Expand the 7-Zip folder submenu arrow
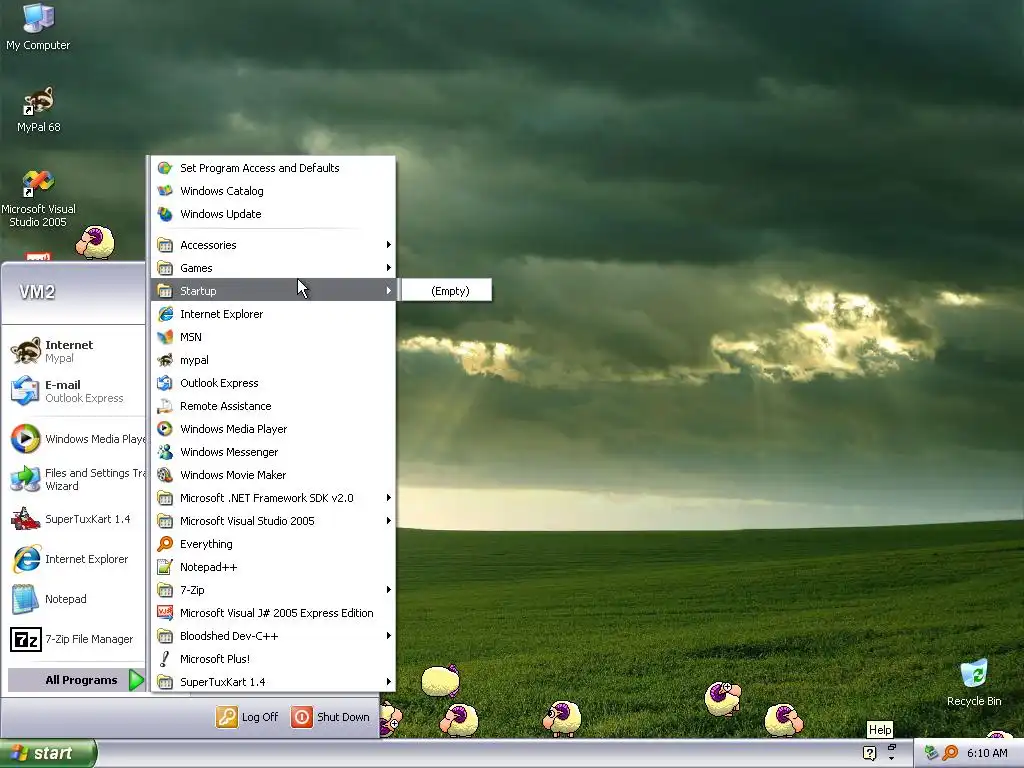1024x768 pixels. pos(389,590)
